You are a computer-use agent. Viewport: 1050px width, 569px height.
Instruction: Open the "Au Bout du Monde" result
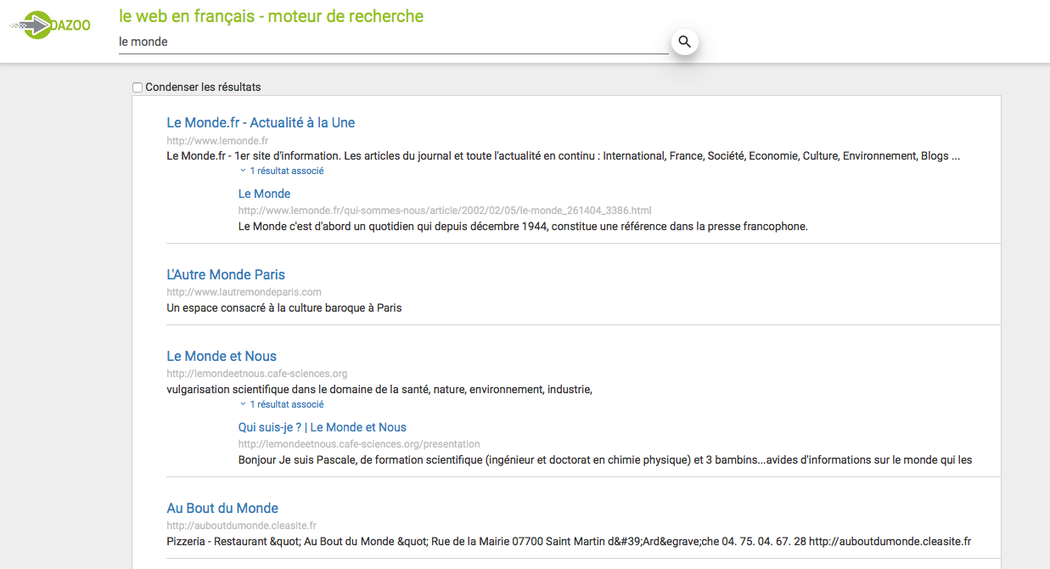(x=222, y=508)
